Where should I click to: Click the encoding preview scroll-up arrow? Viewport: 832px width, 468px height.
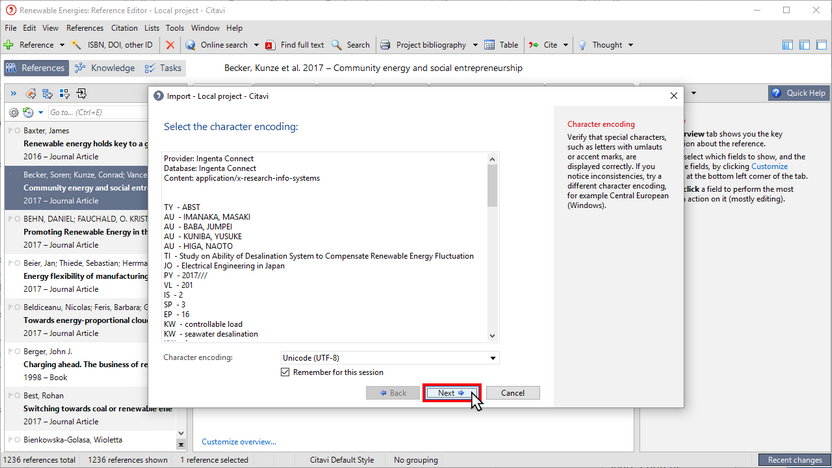point(492,159)
